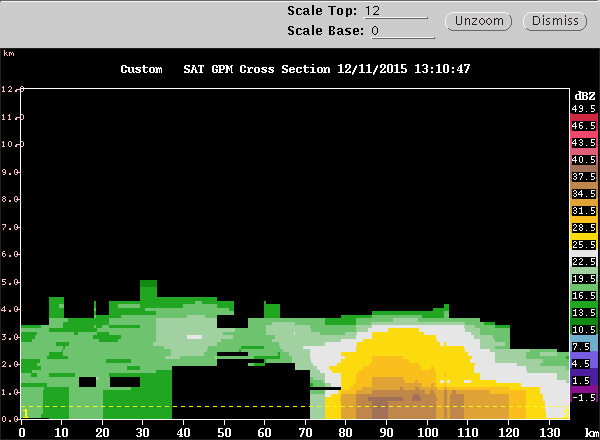Select the 1.5 dBZ color legend entry
The image size is (600, 440).
[581, 381]
